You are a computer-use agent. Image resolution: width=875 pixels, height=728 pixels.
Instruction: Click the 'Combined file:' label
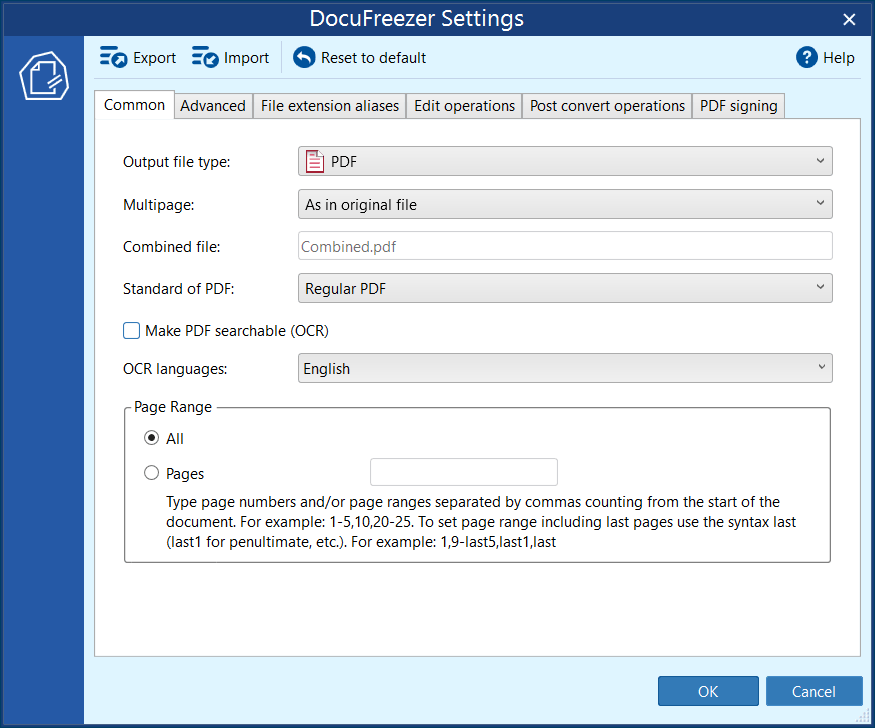pos(171,247)
